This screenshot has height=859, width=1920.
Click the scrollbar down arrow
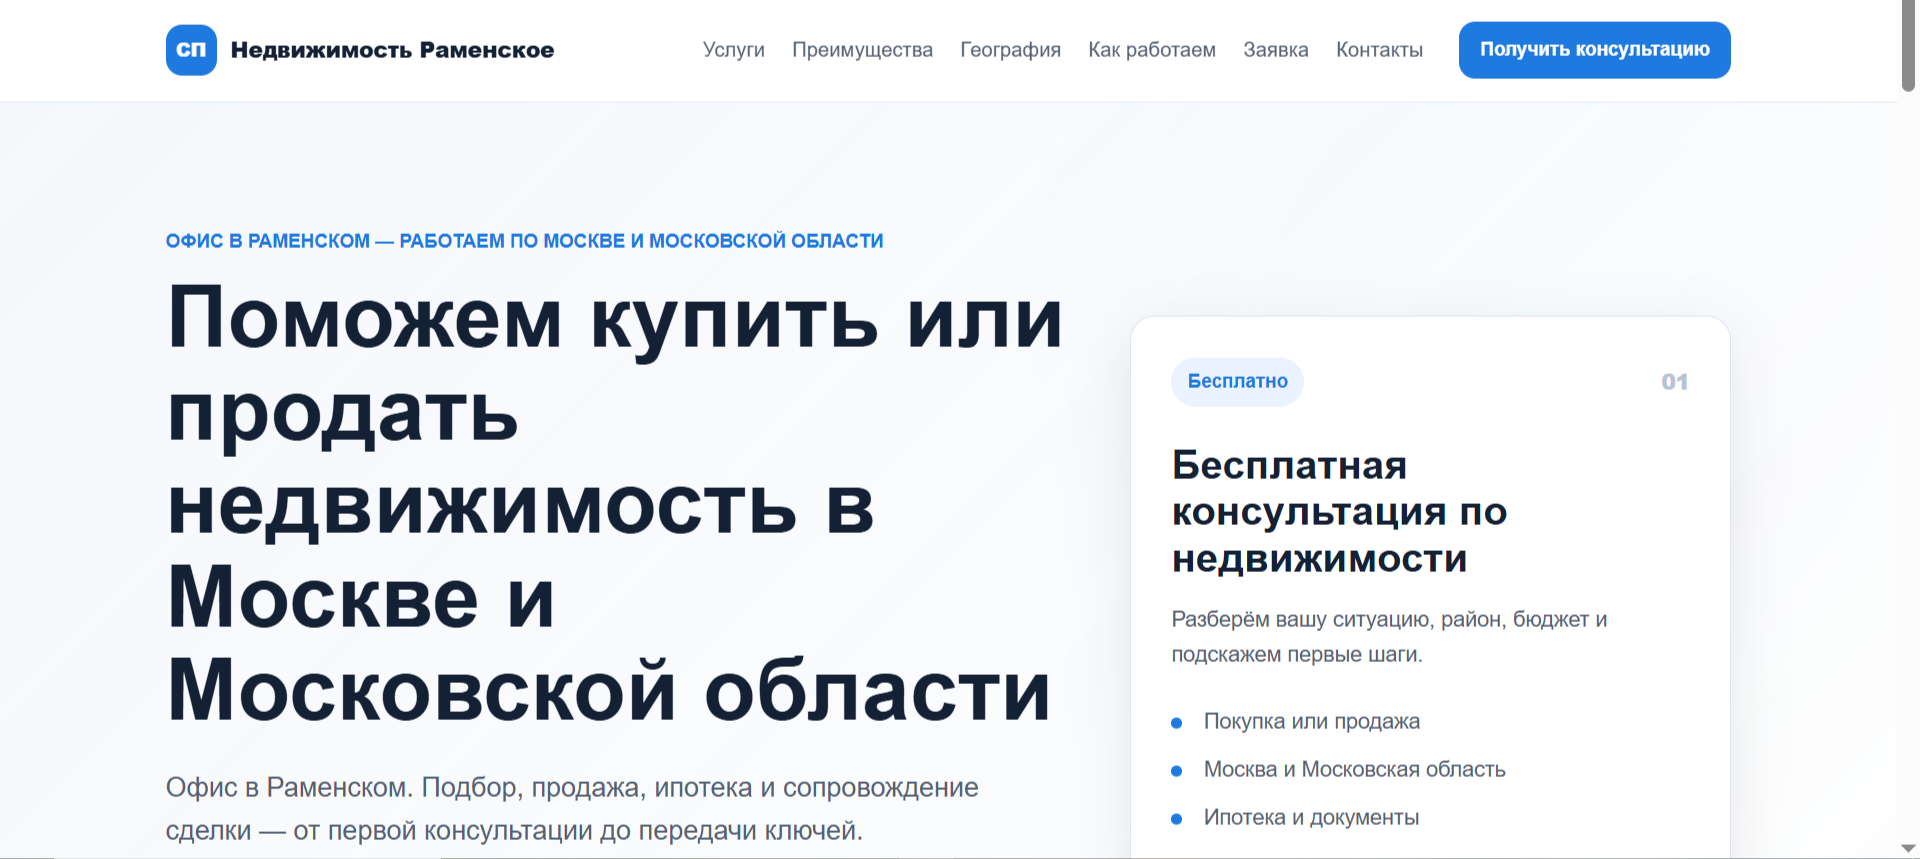[x=1908, y=848]
